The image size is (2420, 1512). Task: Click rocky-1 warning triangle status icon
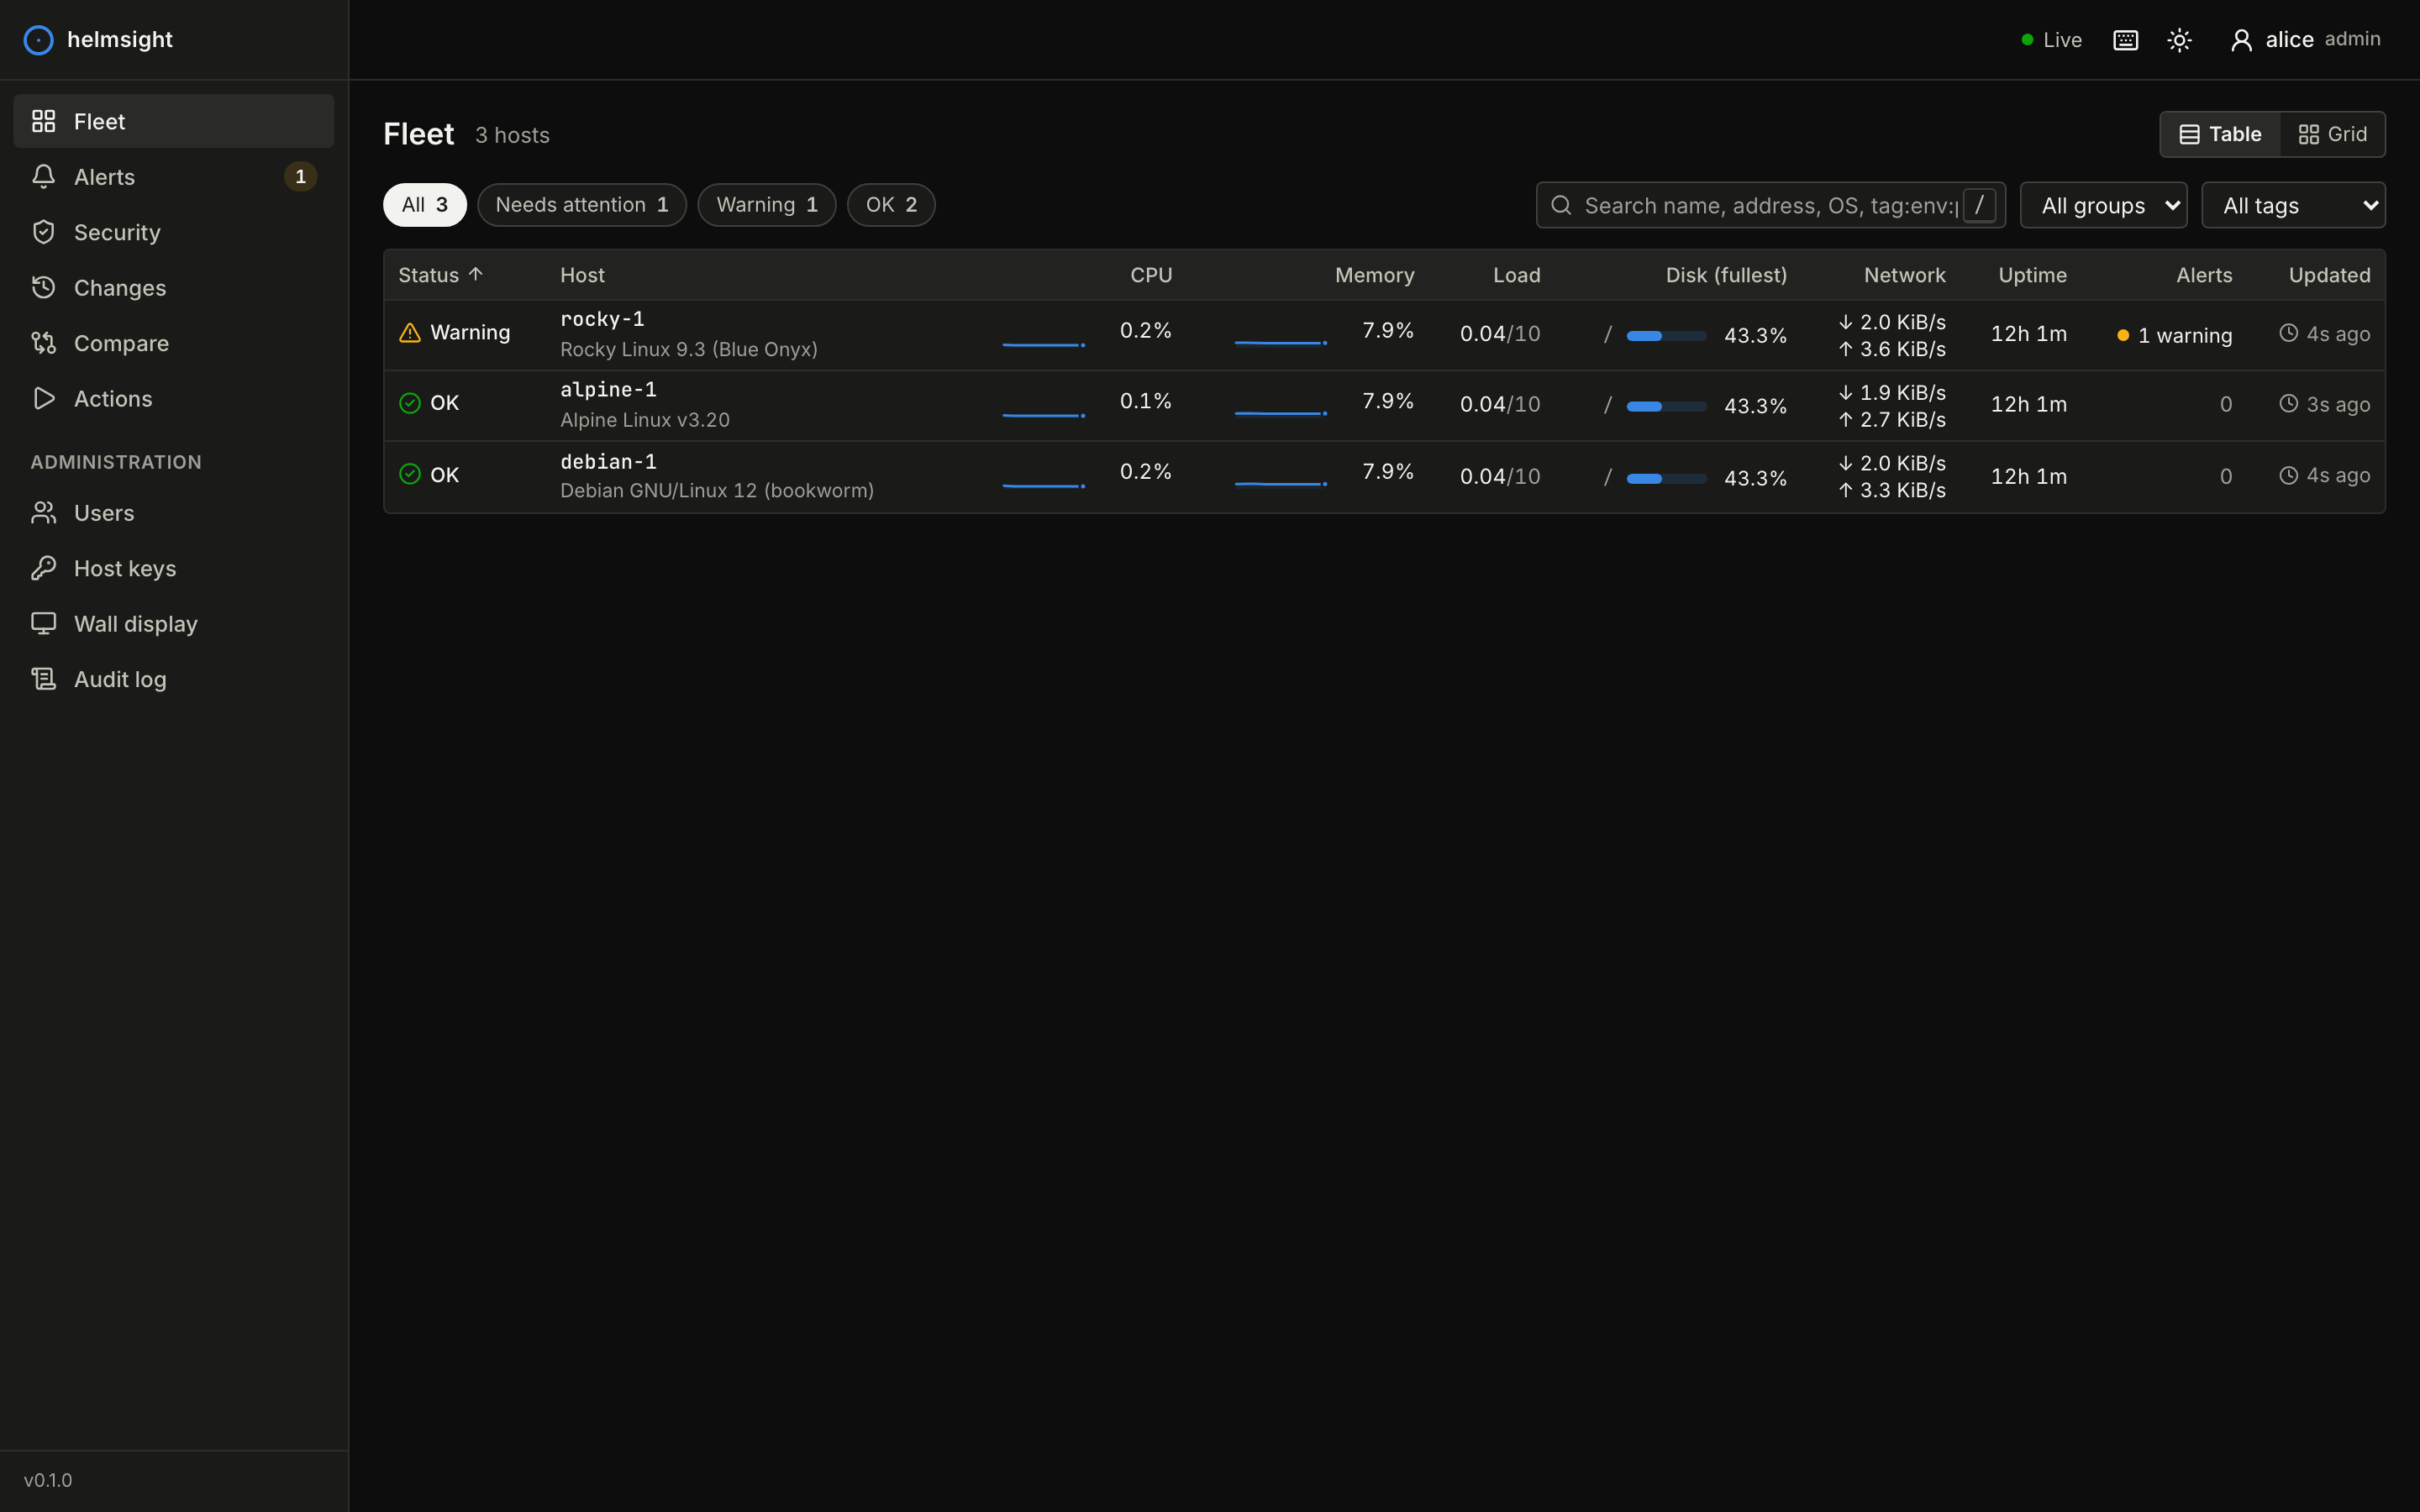pos(410,333)
